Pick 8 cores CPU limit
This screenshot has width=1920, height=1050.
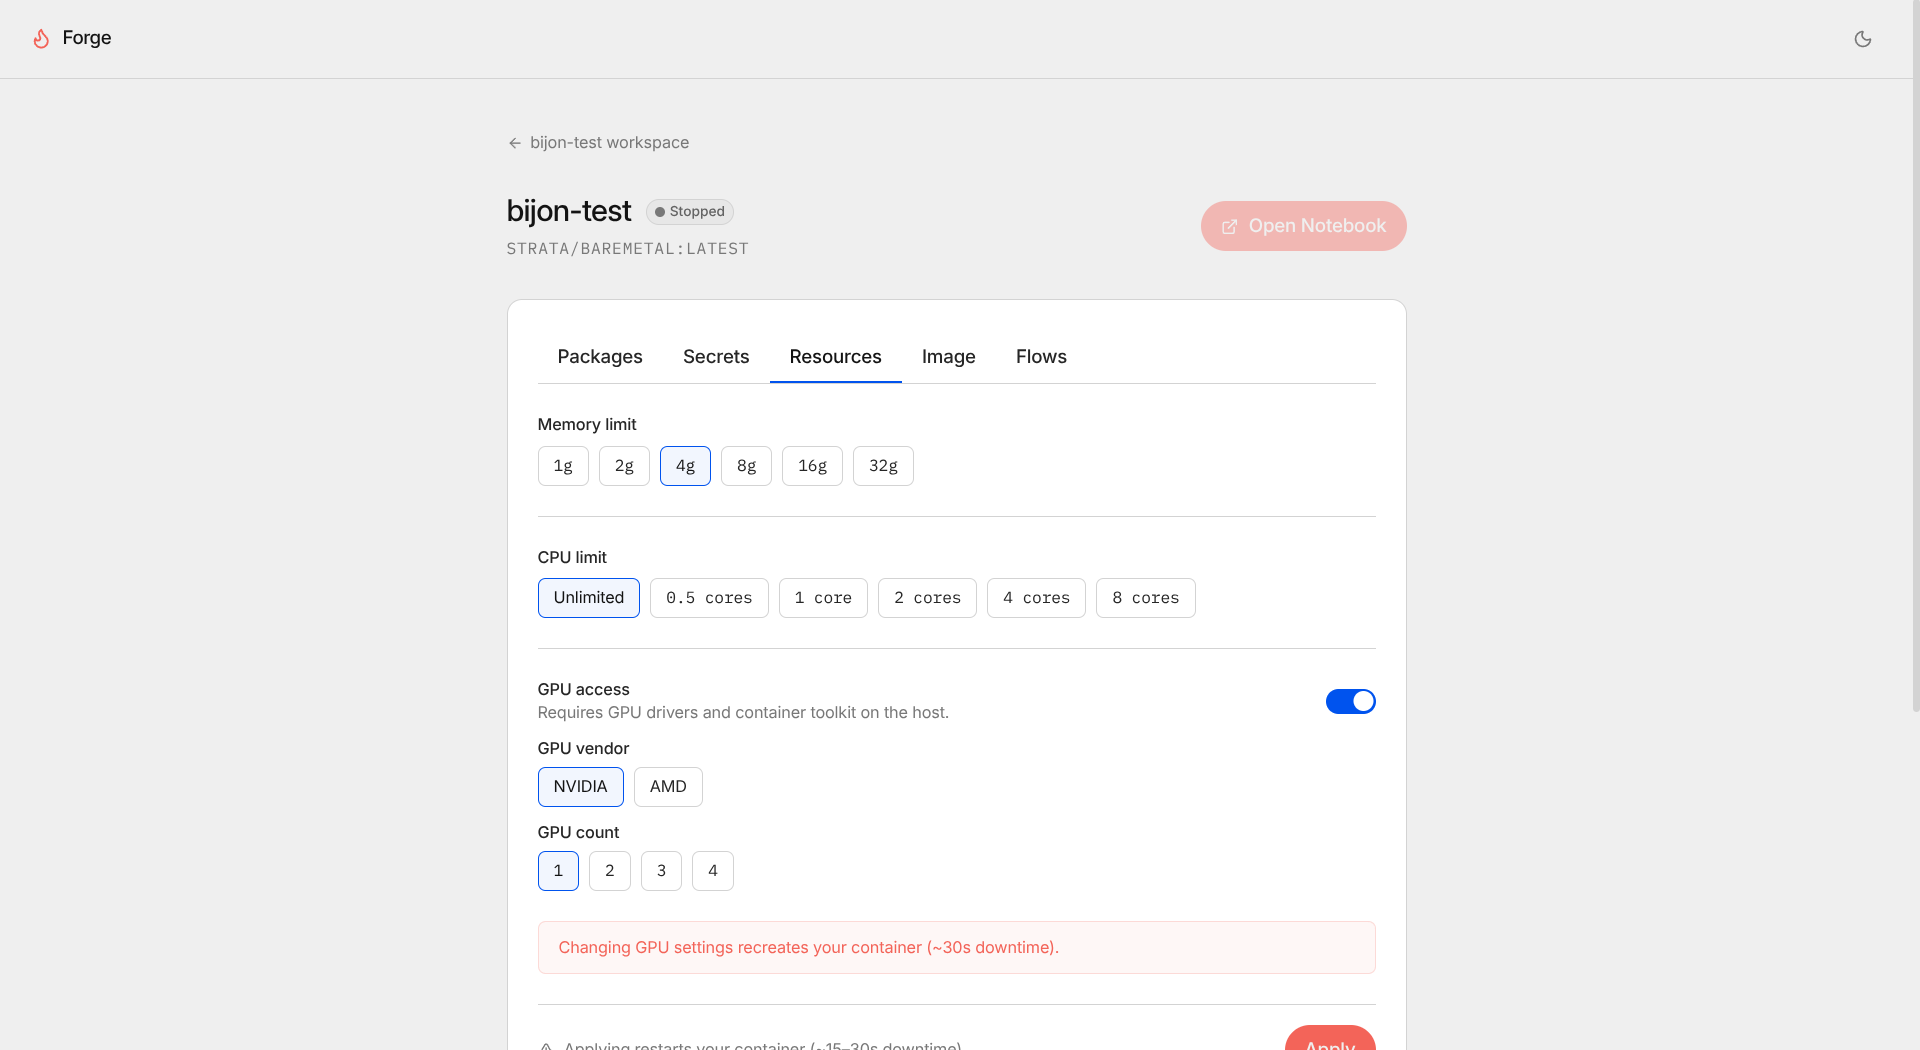pos(1145,598)
